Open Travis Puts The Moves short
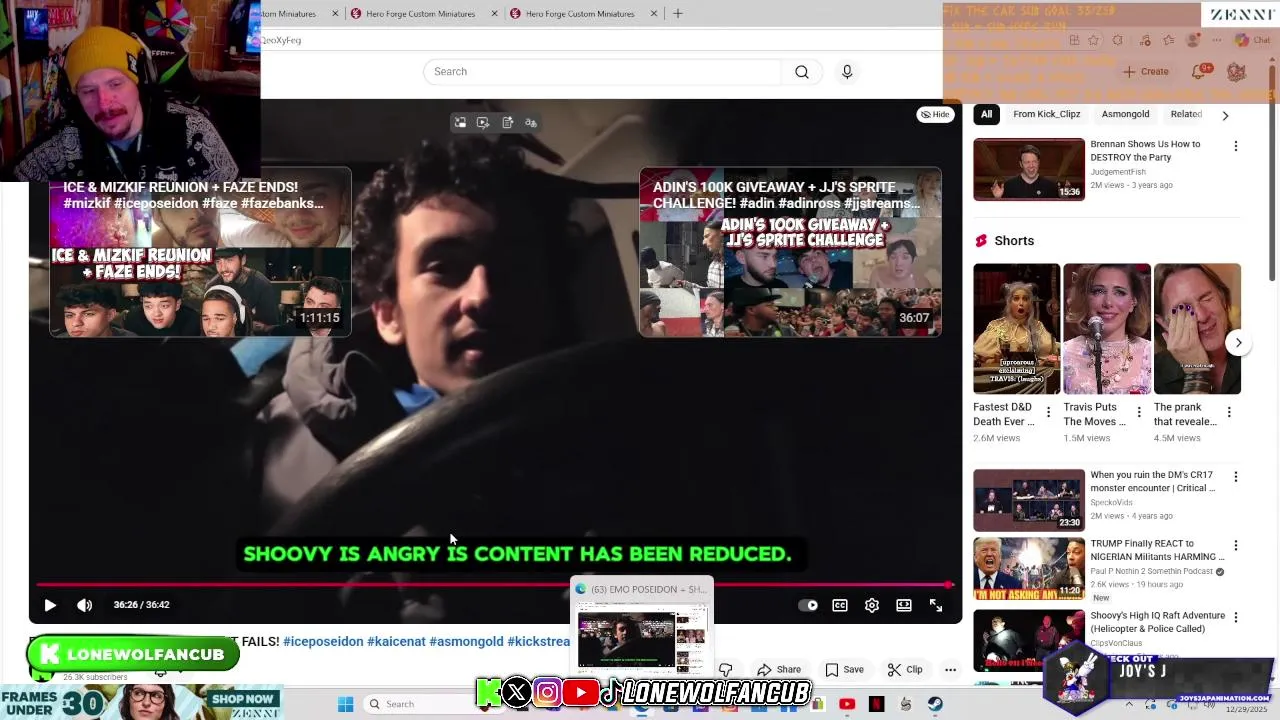Screen dimensions: 1280x720 click(x=1106, y=329)
